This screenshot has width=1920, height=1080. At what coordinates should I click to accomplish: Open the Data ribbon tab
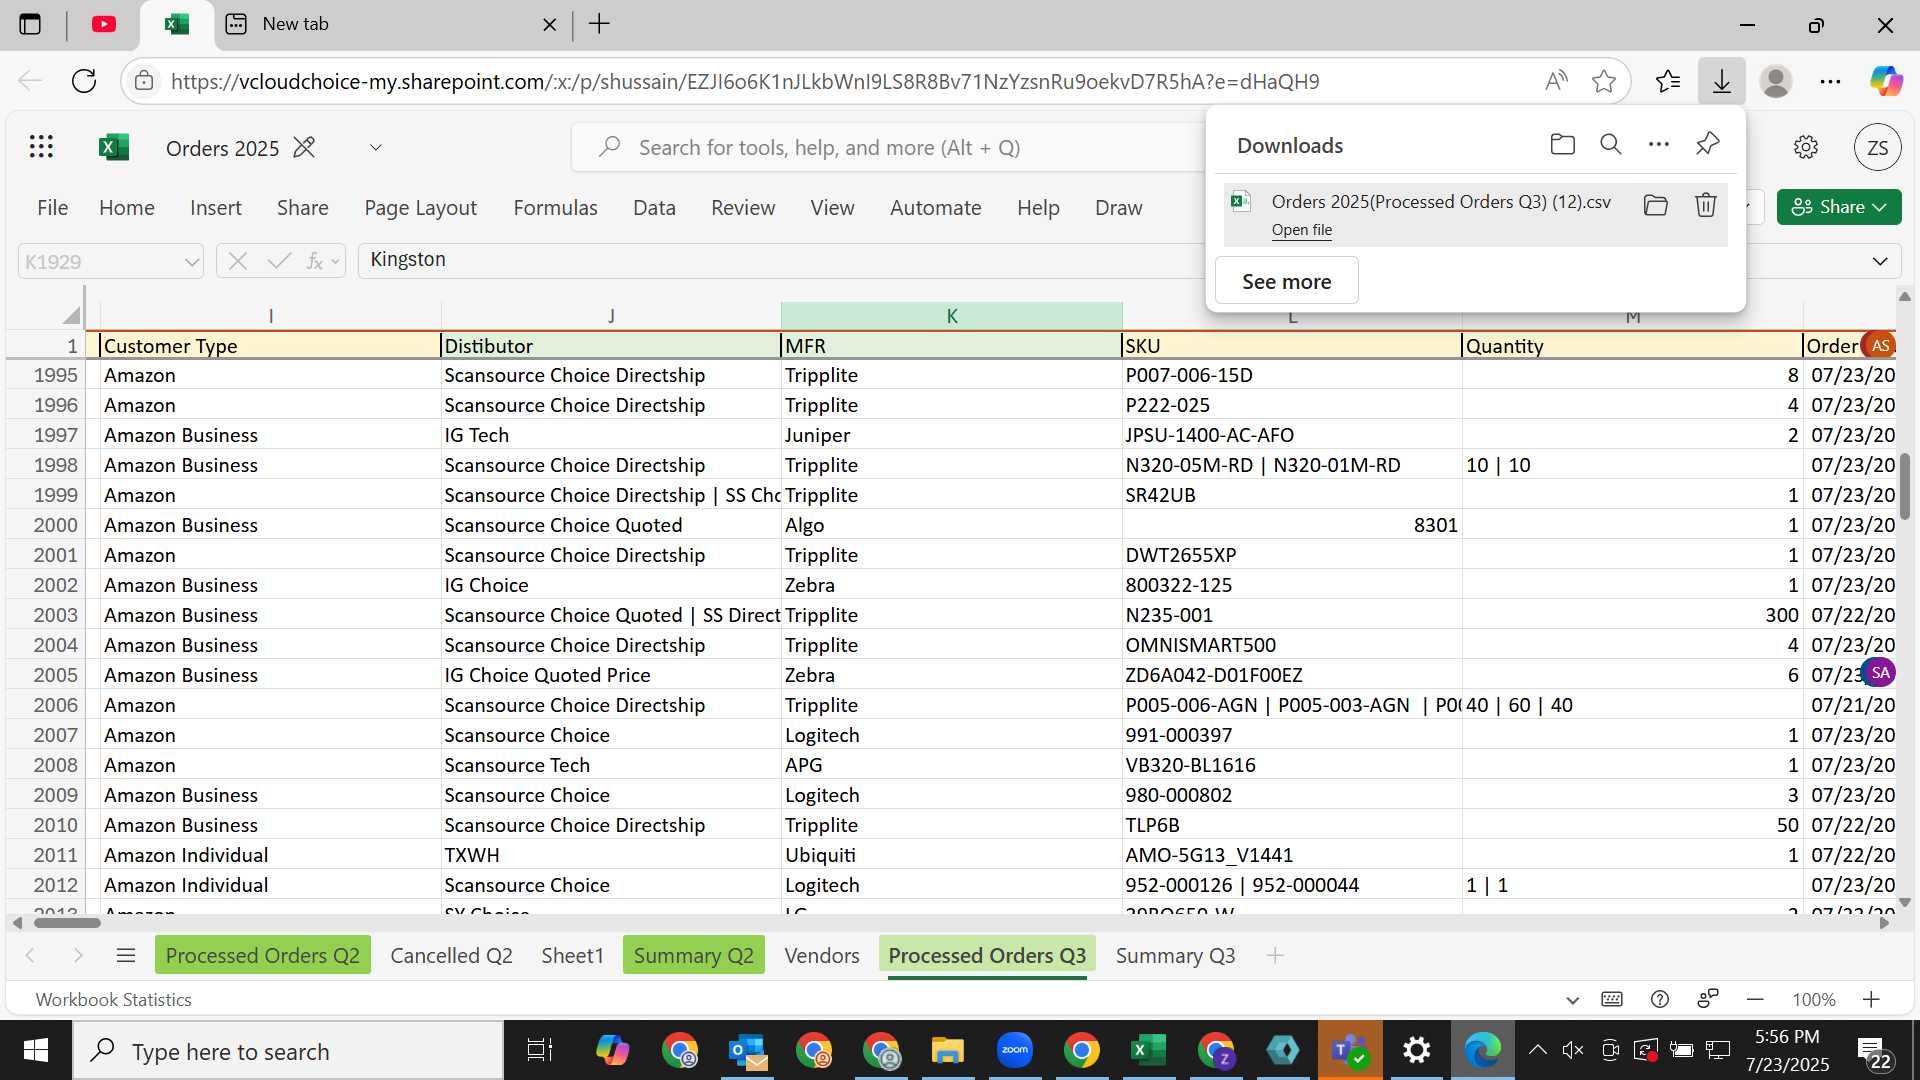(x=654, y=207)
